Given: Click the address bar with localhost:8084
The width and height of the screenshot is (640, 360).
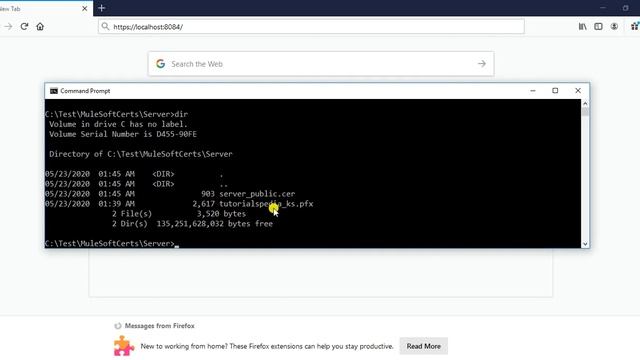Looking at the screenshot, I should (311, 27).
